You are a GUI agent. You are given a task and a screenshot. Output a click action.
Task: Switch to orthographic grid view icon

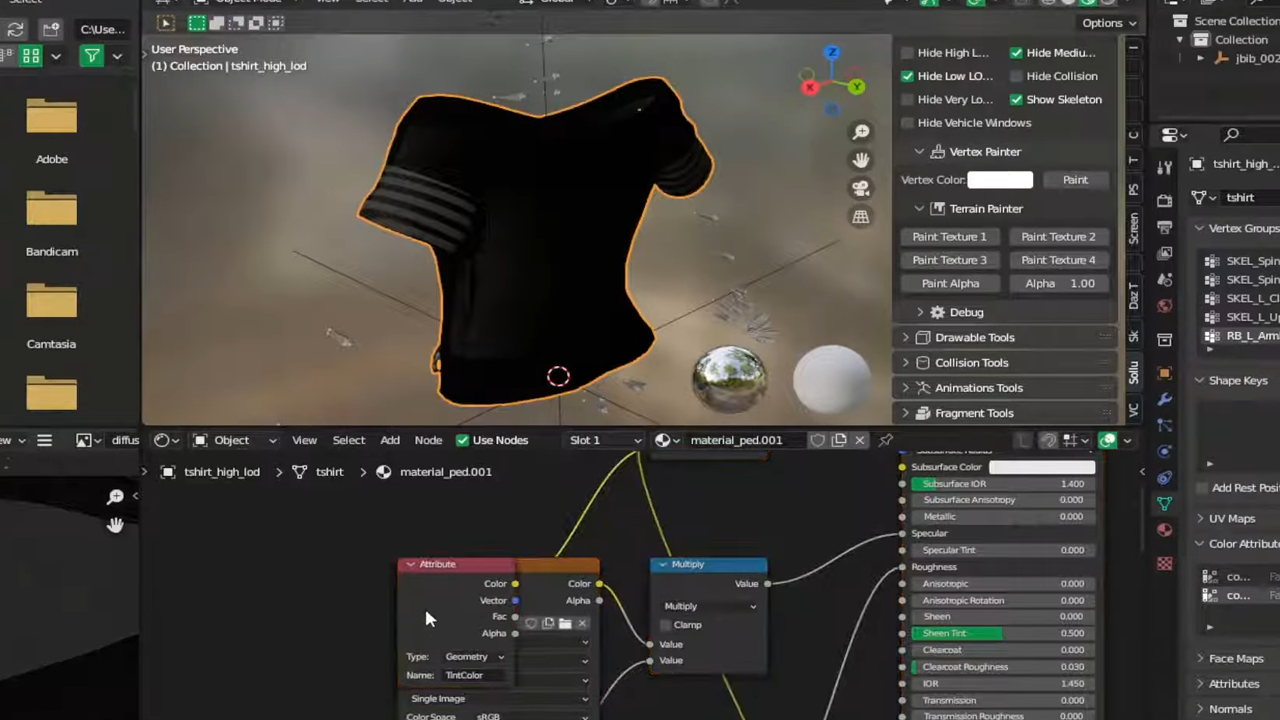coord(860,217)
